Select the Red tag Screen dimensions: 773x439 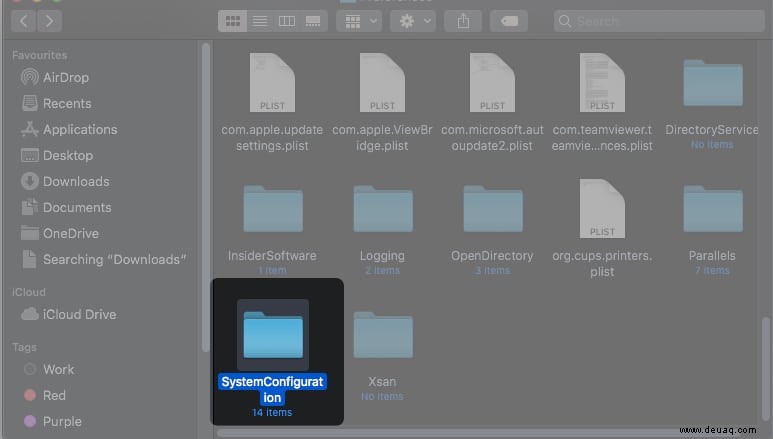[x=44, y=396]
